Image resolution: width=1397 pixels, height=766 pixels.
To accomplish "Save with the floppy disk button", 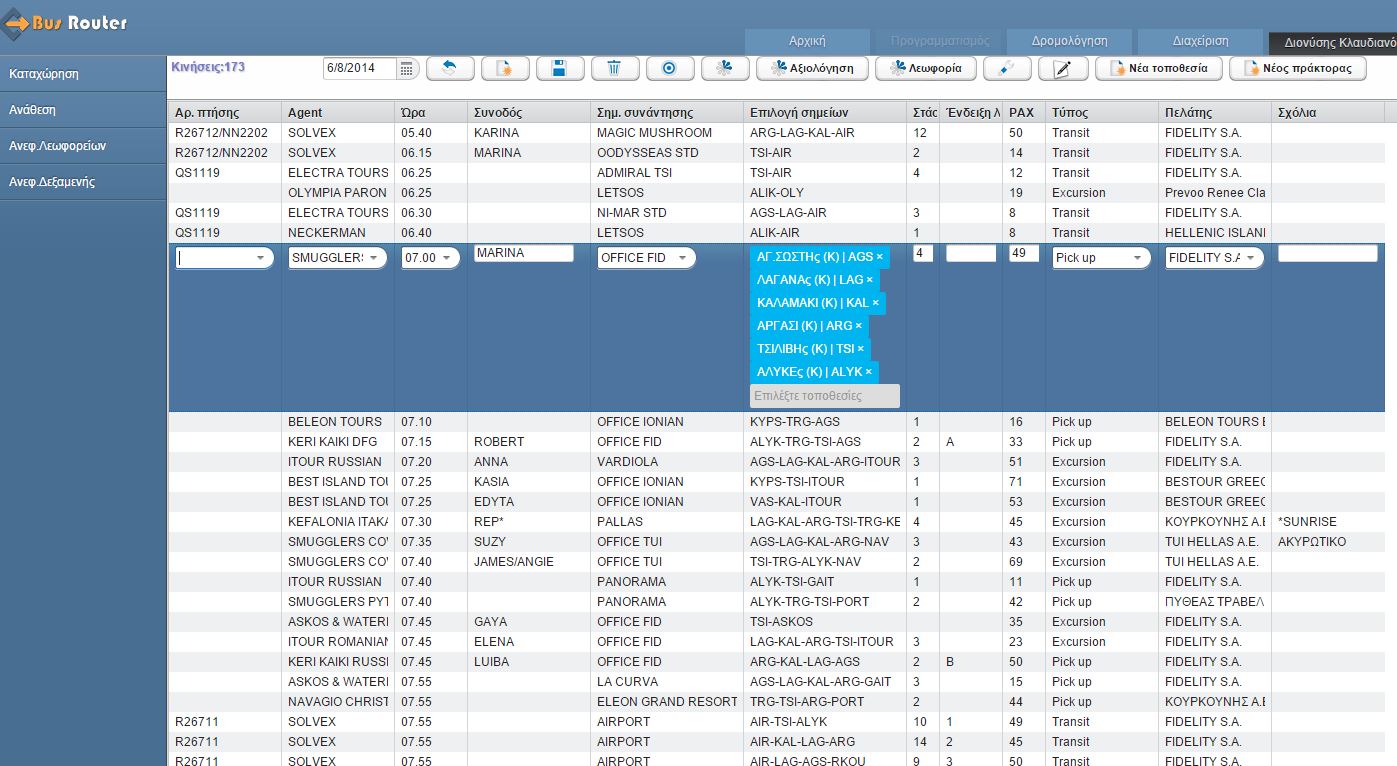I will coord(560,68).
